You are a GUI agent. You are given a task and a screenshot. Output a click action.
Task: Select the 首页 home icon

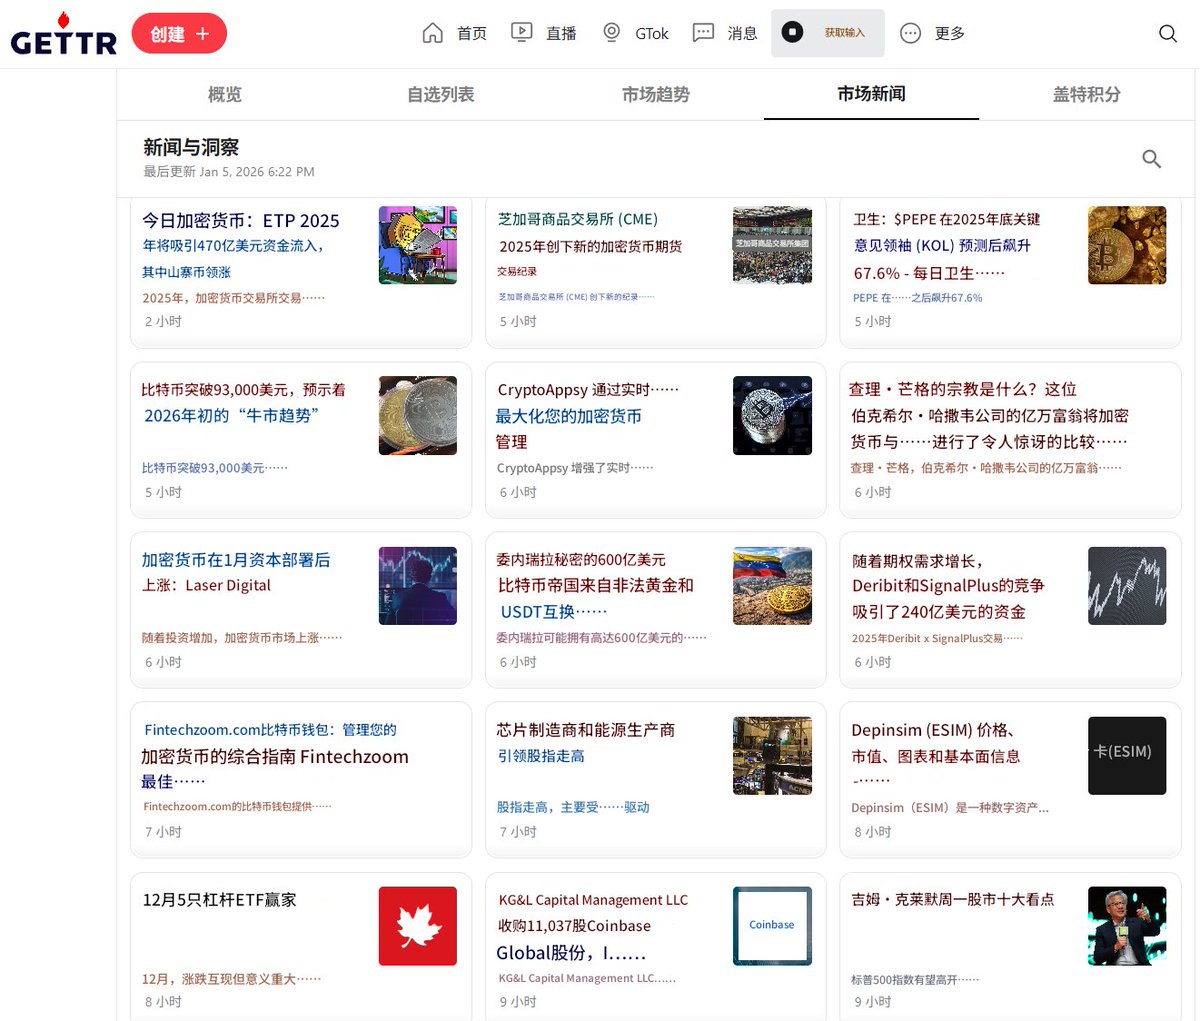point(432,32)
